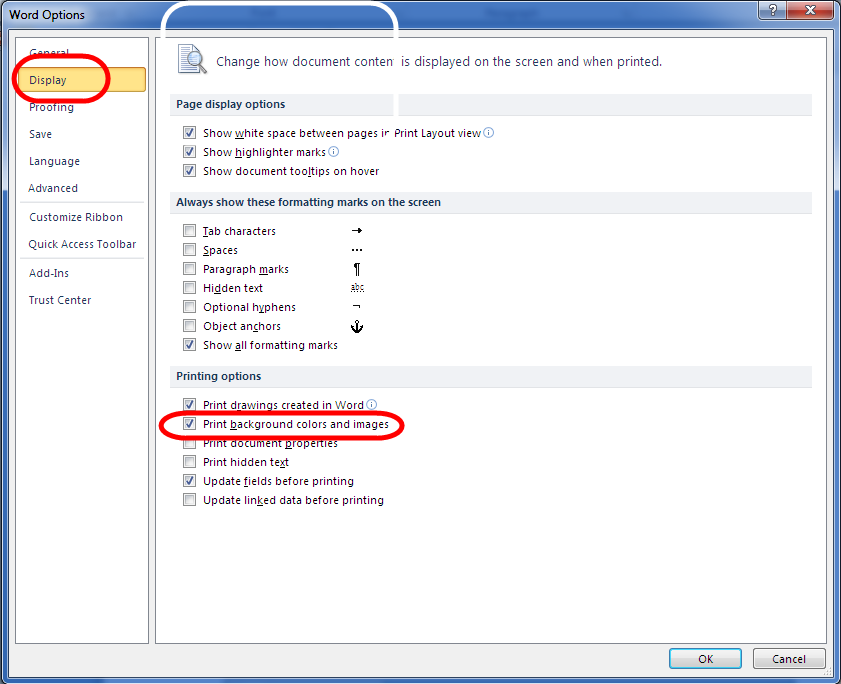The height and width of the screenshot is (684, 841).
Task: Toggle Print drawings created in Word
Action: pos(189,404)
